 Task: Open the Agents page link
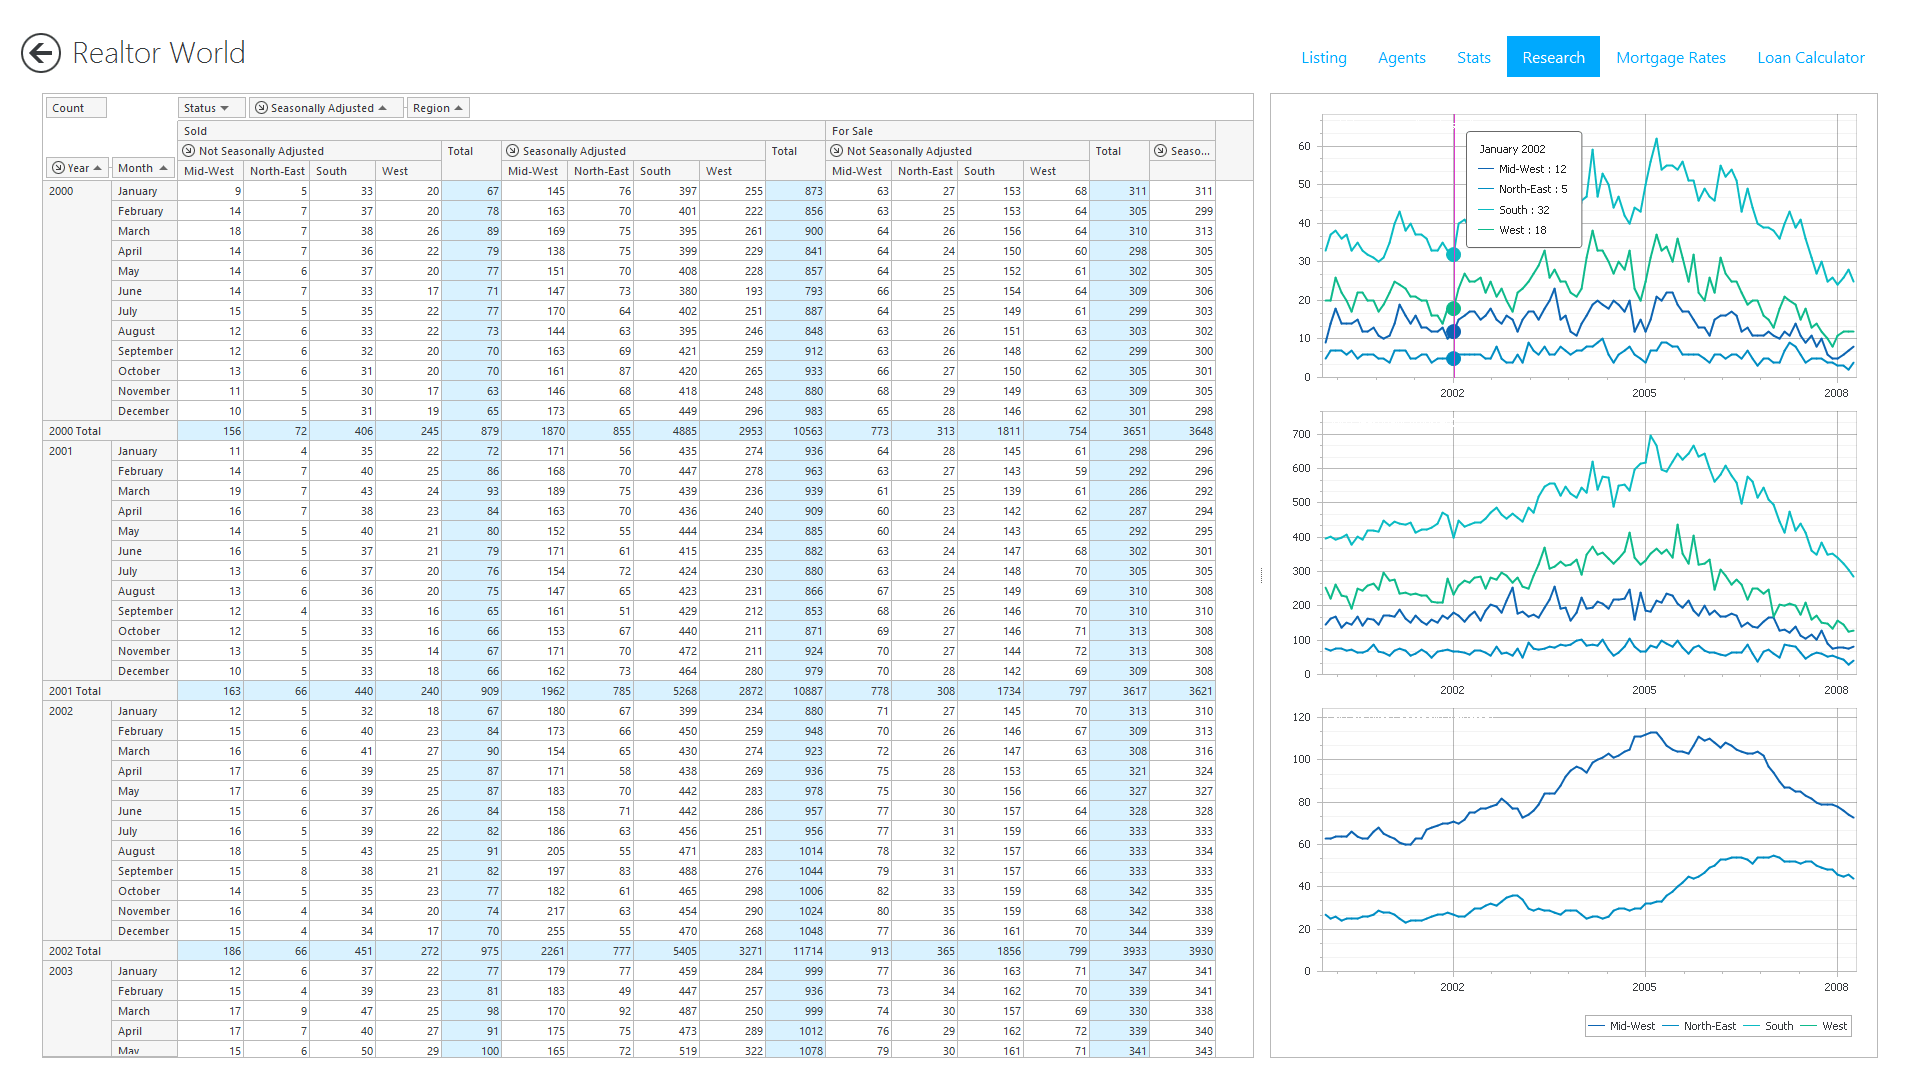[1401, 57]
